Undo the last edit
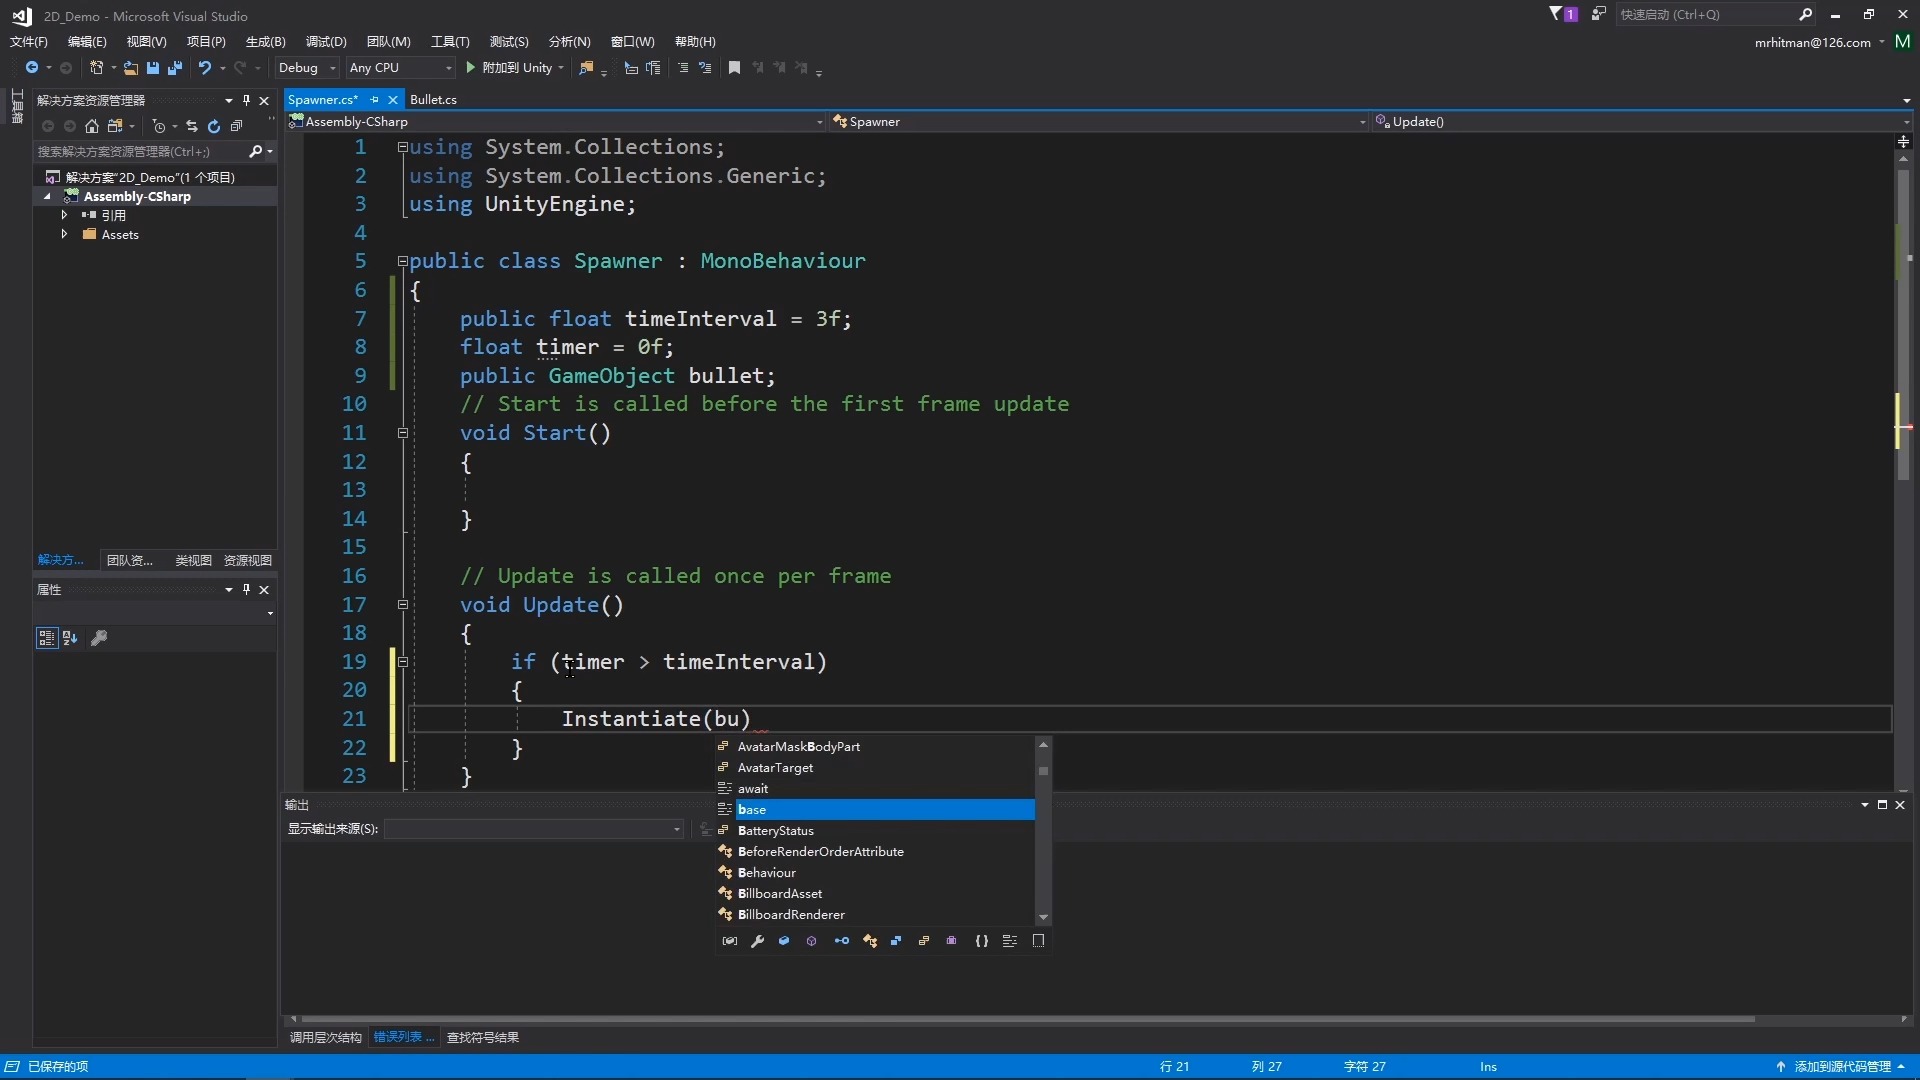The image size is (1920, 1080). tap(205, 68)
